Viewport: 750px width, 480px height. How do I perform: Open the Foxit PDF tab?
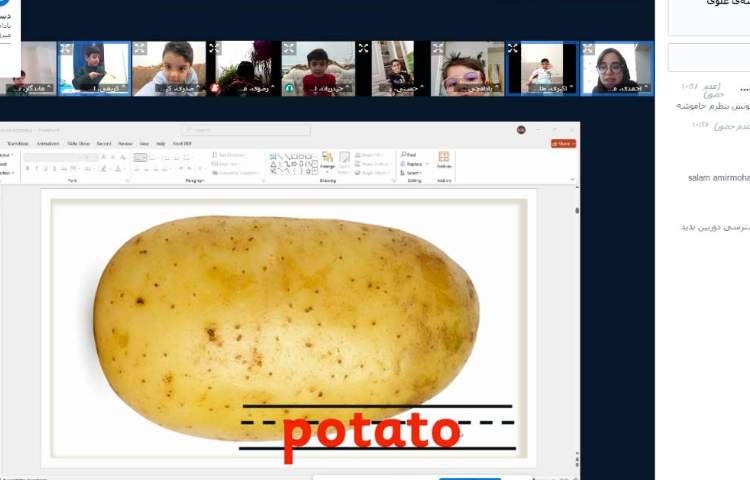coord(182,143)
